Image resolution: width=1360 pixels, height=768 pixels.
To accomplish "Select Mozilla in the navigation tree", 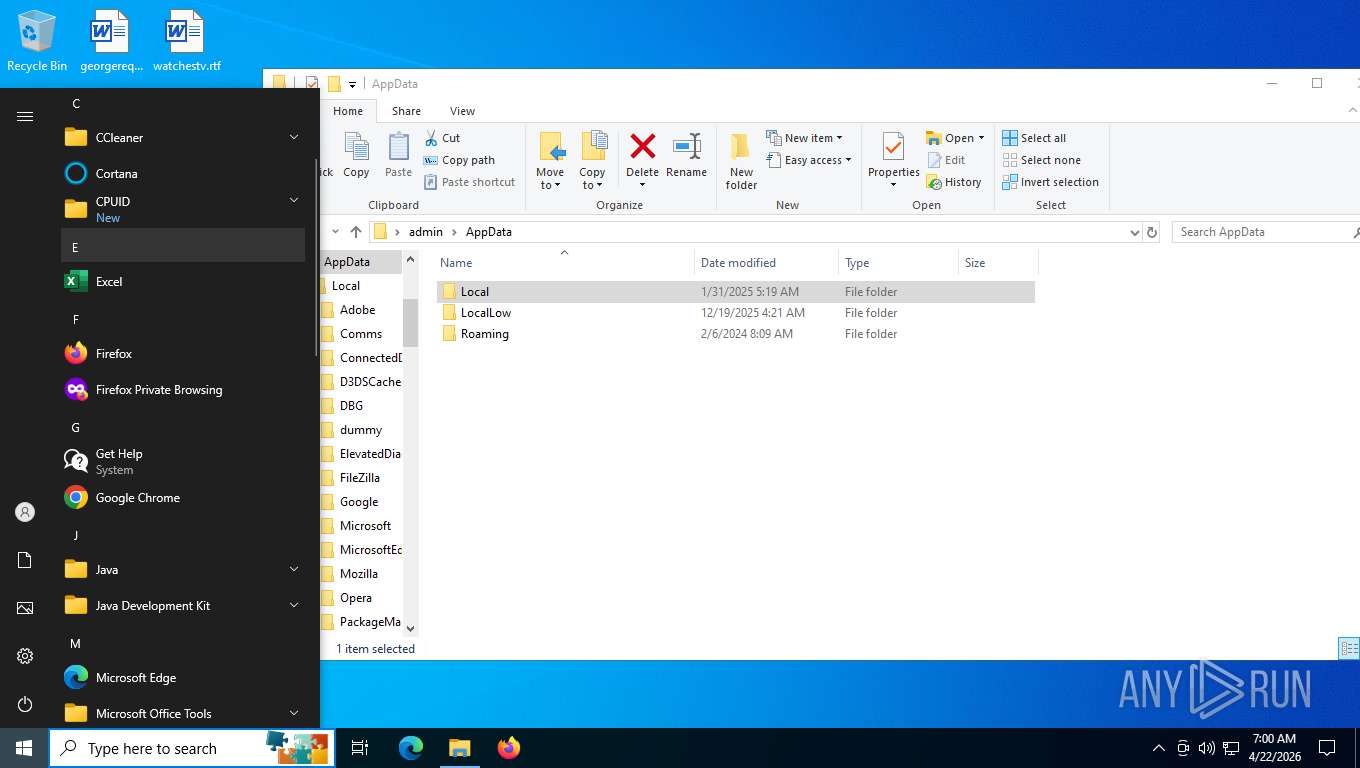I will tap(358, 574).
